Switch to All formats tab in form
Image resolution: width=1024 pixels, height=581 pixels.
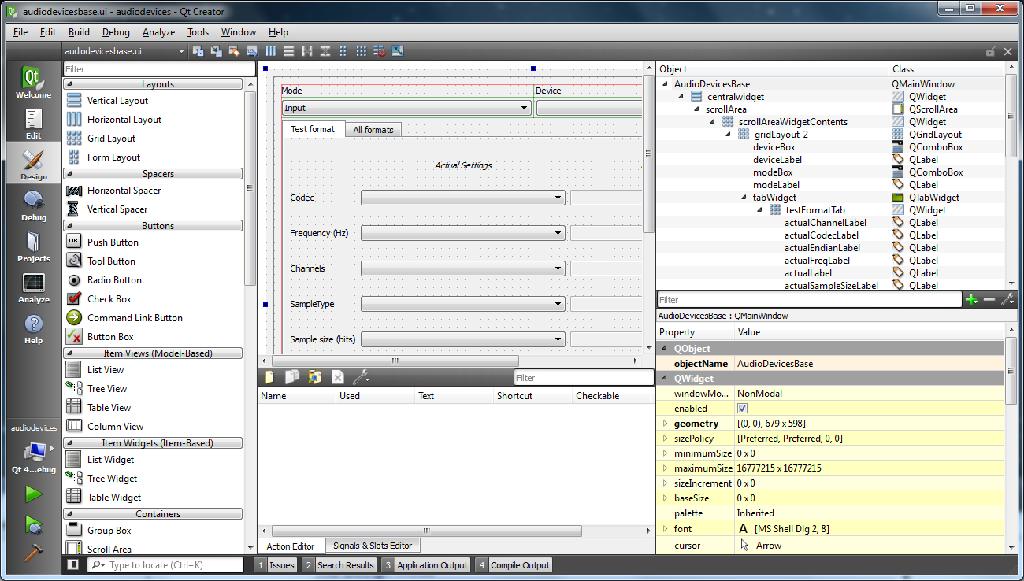[x=373, y=130]
